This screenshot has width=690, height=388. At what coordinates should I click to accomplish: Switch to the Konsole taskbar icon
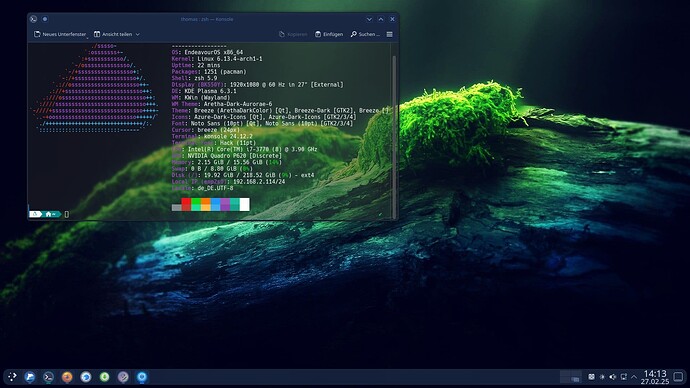(x=48, y=377)
